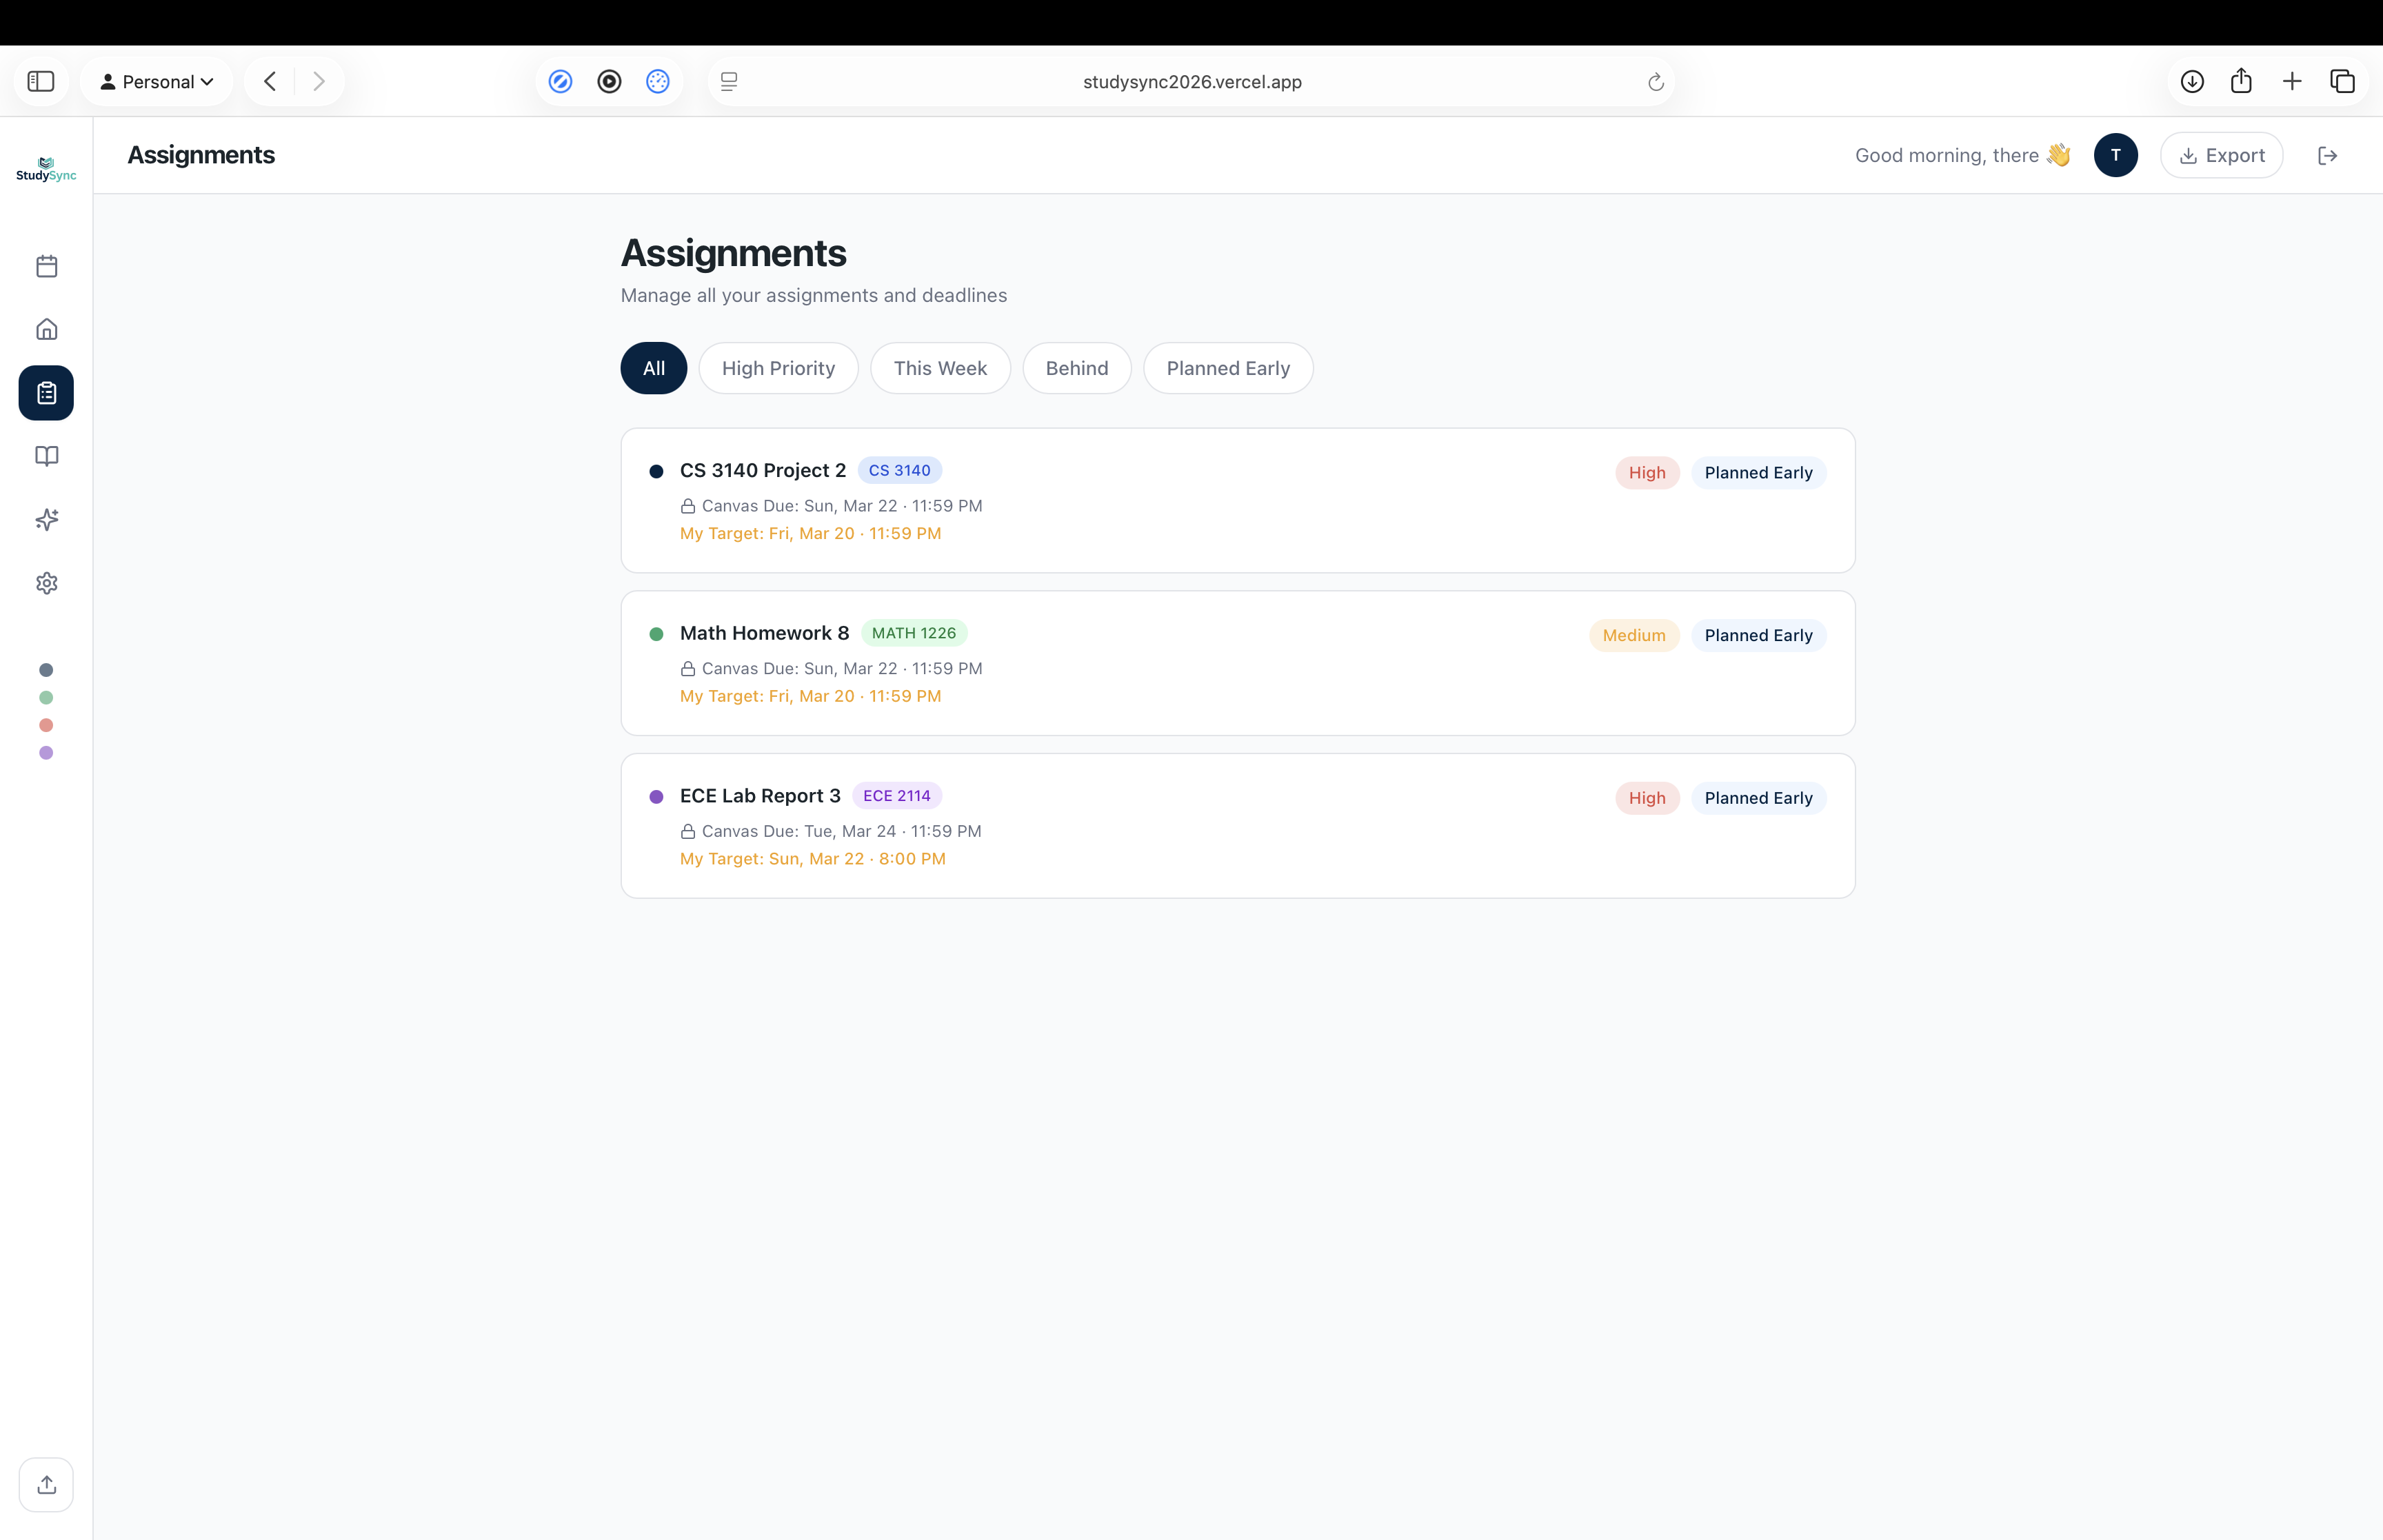Open the courses book icon
This screenshot has height=1540, width=2383.
tap(46, 456)
